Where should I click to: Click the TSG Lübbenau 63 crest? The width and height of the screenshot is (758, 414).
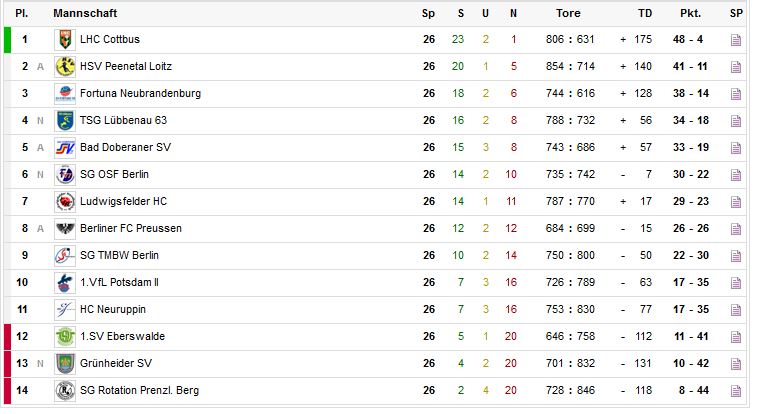pyautogui.click(x=65, y=121)
